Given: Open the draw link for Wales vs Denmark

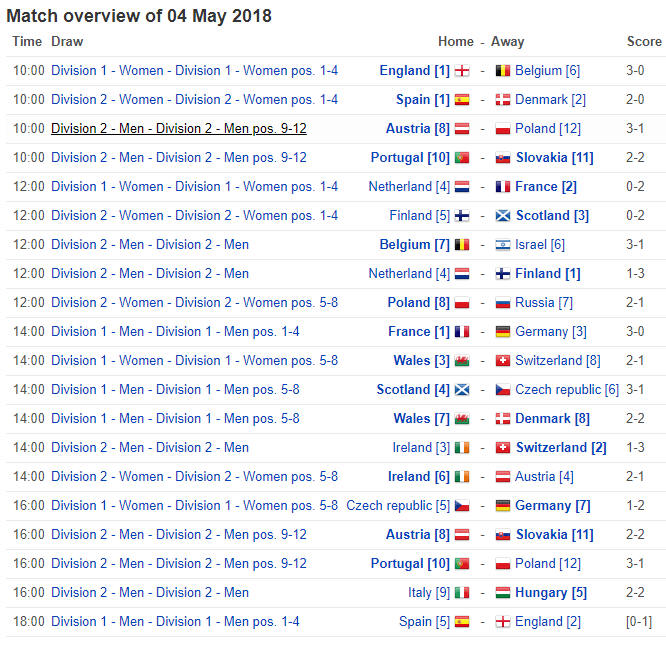Looking at the screenshot, I should (x=175, y=419).
